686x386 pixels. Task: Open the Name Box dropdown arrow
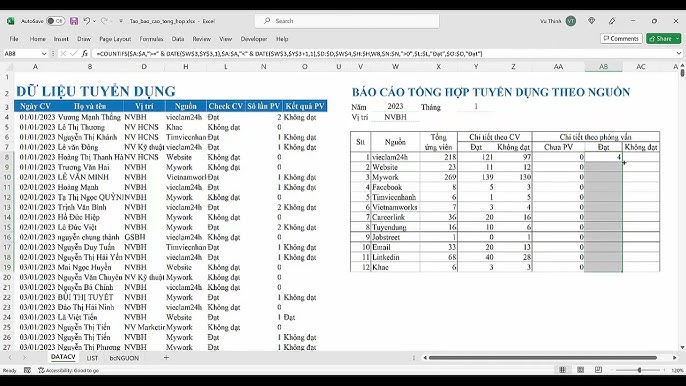click(44, 53)
